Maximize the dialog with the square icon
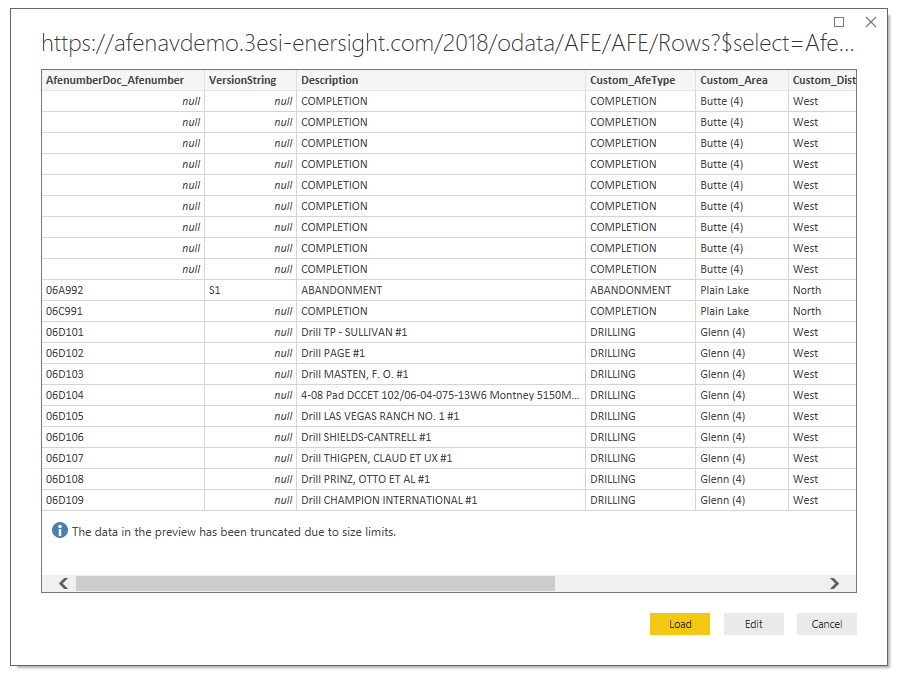The height and width of the screenshot is (676, 897). click(x=839, y=22)
